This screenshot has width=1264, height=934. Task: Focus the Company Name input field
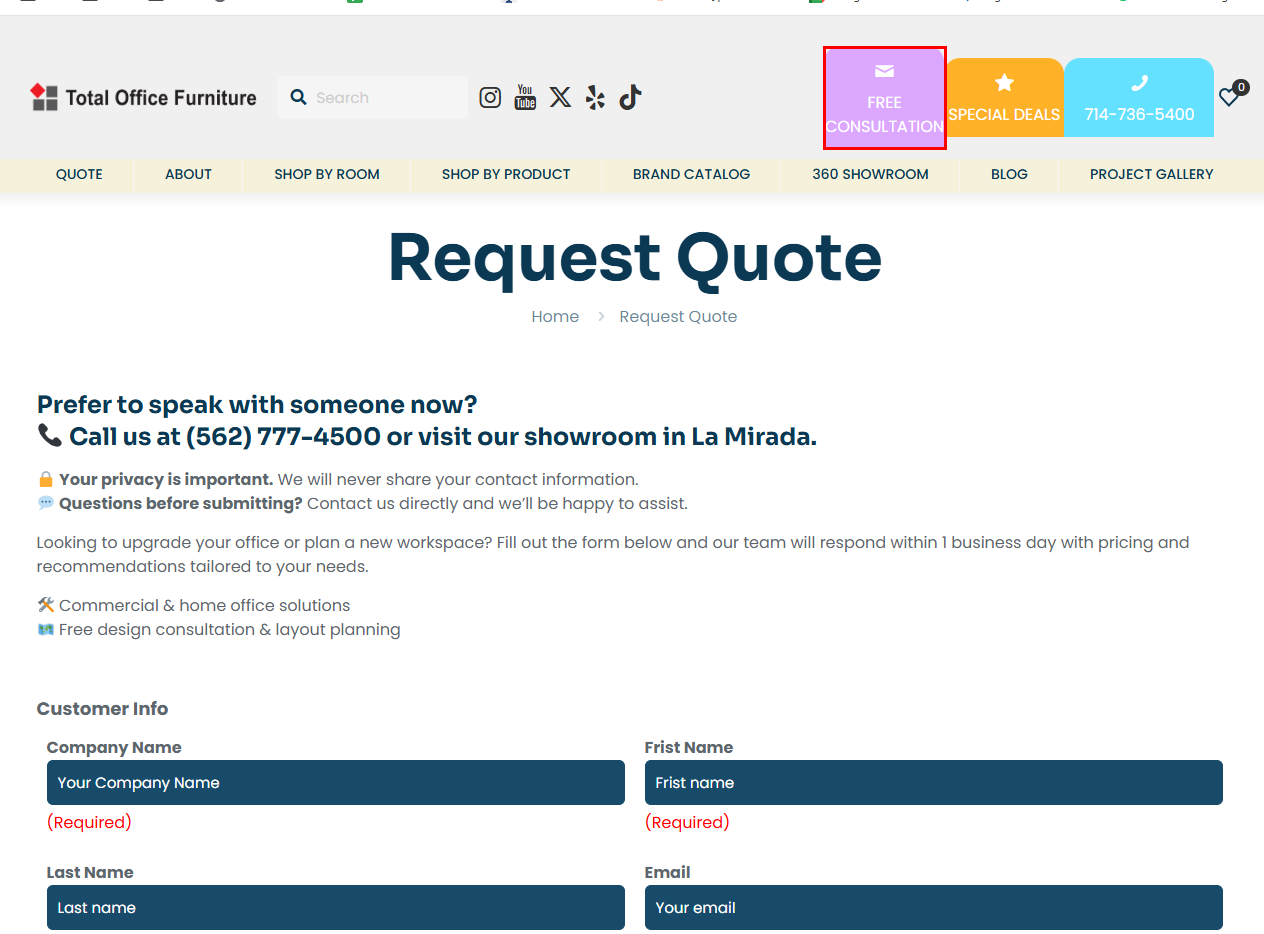click(335, 782)
